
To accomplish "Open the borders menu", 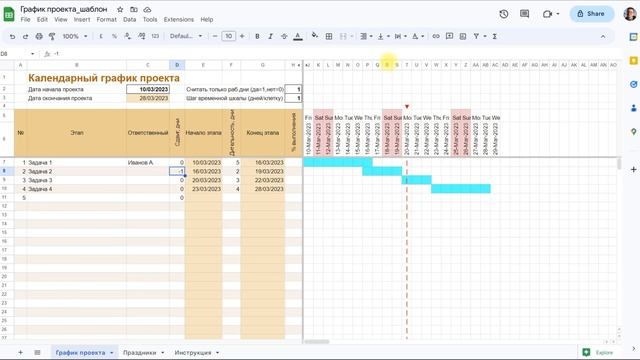I will click(329, 36).
